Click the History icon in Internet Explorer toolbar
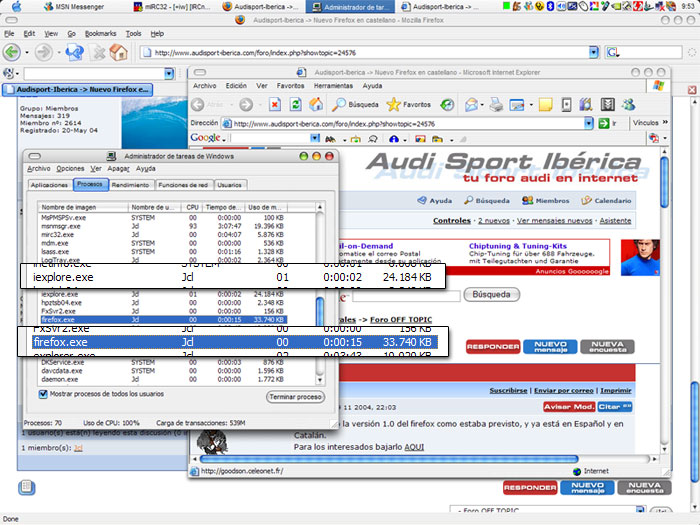This screenshot has width=700, height=525. point(447,105)
